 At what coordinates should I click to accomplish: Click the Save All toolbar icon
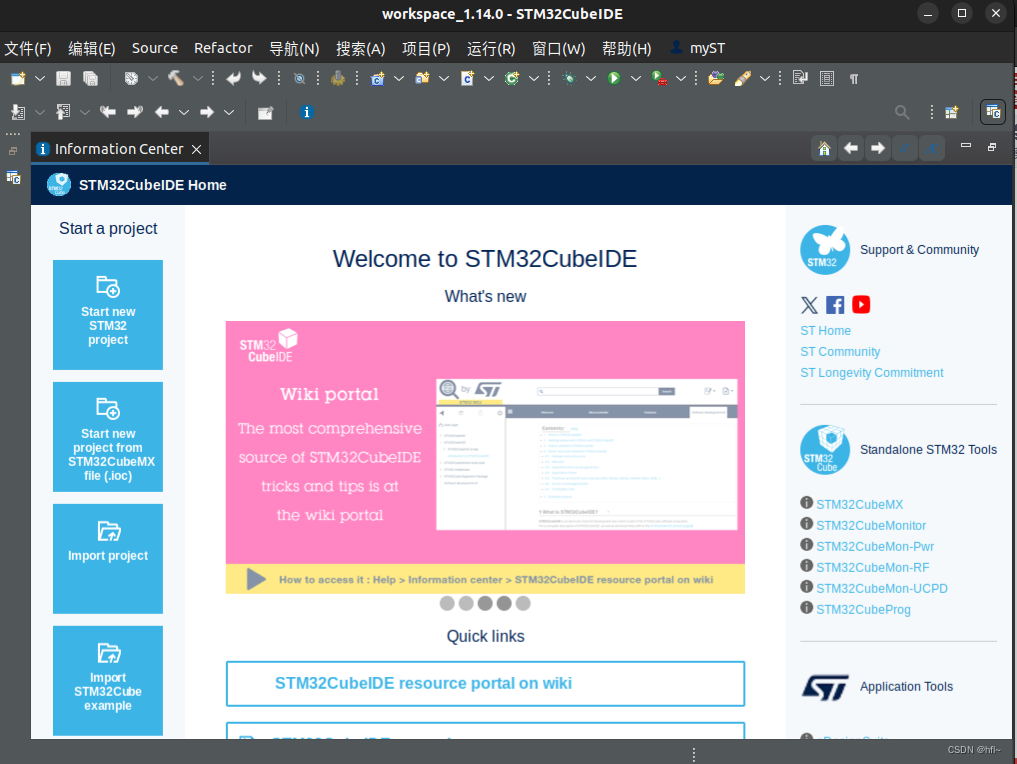[90, 78]
